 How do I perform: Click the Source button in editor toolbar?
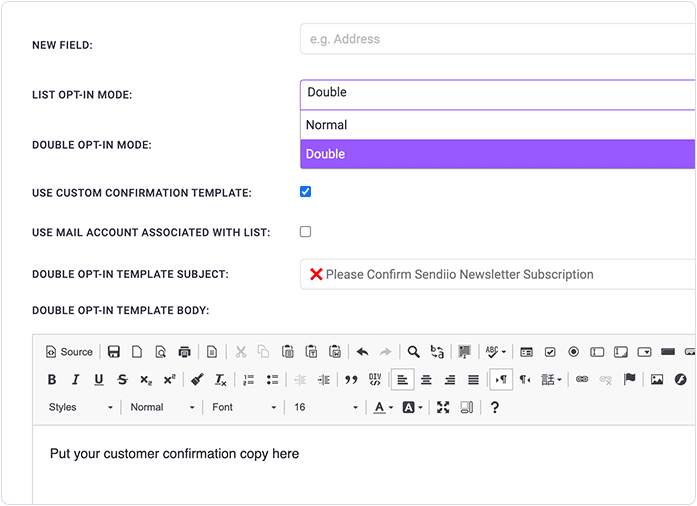click(x=69, y=352)
